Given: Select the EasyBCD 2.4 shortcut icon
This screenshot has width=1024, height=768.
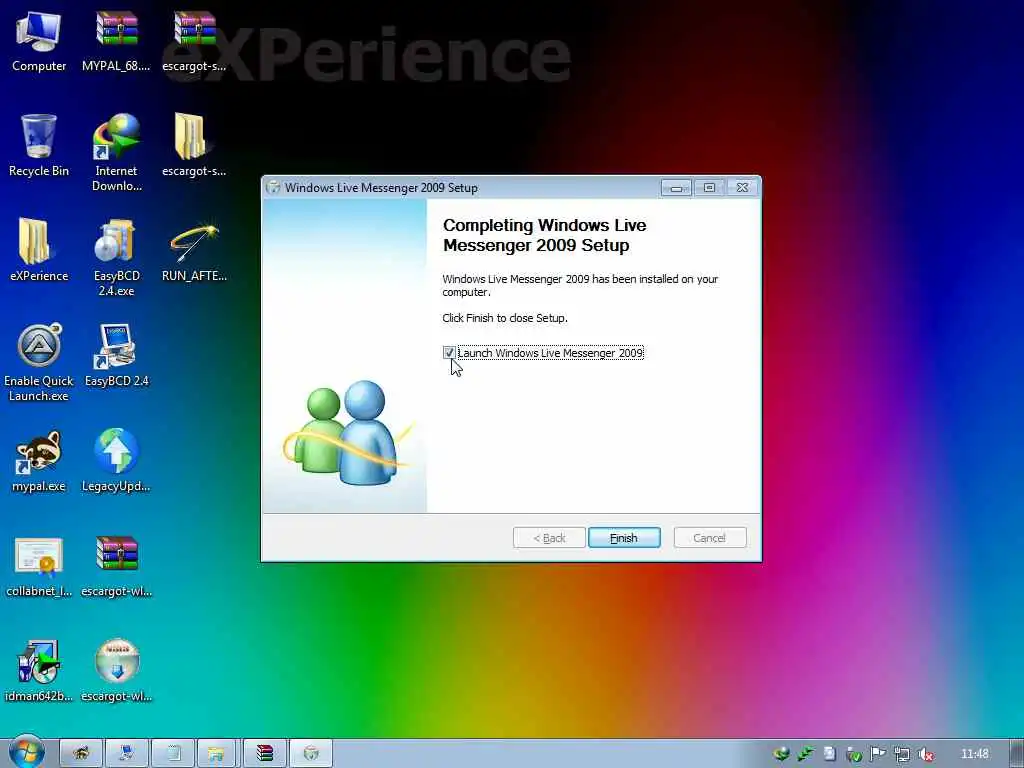Looking at the screenshot, I should click(116, 355).
